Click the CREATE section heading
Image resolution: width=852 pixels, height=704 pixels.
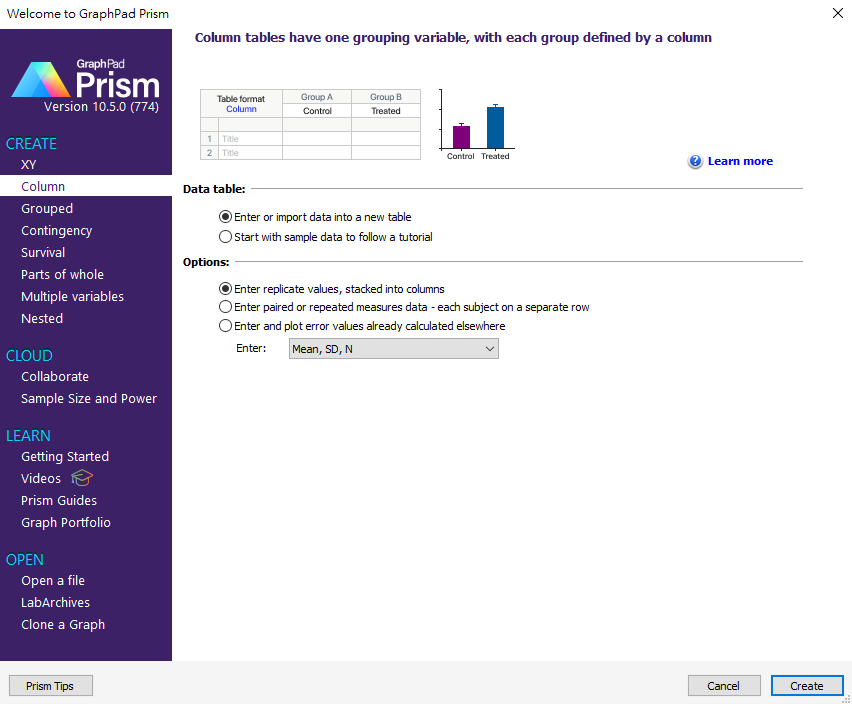pos(31,143)
